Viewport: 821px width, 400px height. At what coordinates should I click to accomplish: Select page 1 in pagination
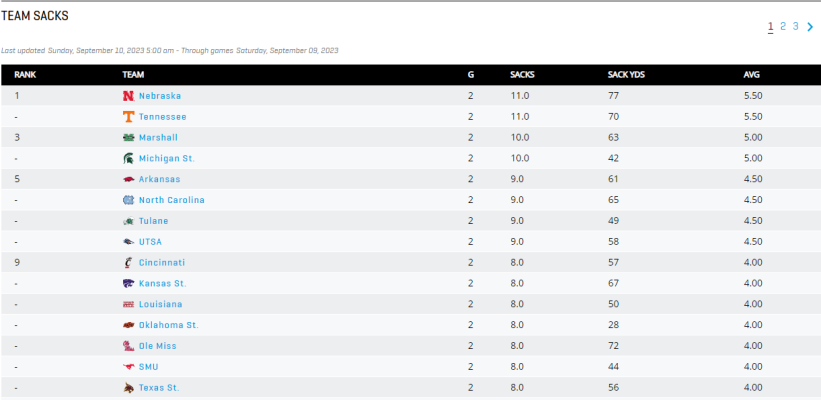[770, 26]
